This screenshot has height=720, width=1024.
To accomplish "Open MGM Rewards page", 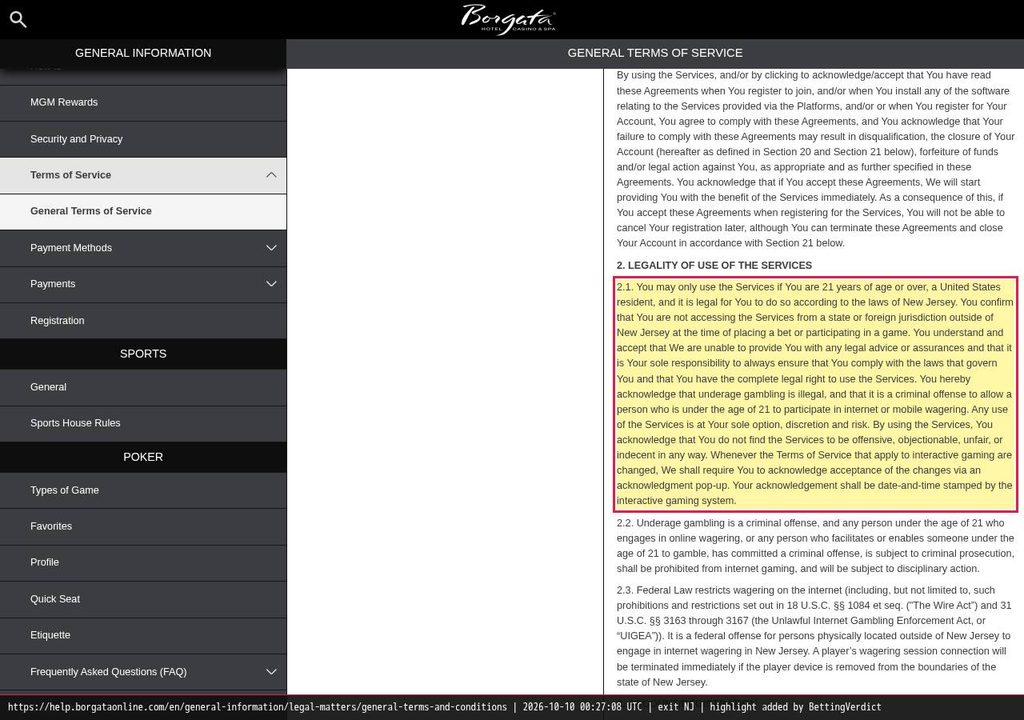I will [143, 103].
